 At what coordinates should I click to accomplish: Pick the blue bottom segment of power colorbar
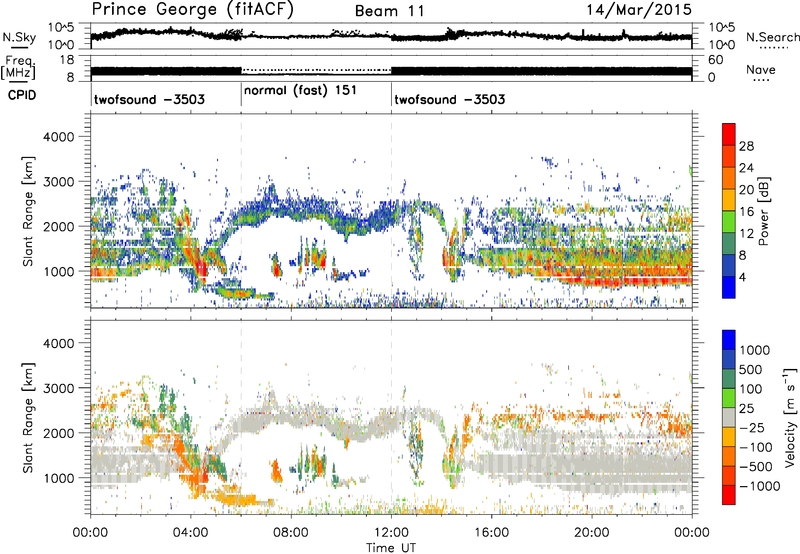[729, 287]
